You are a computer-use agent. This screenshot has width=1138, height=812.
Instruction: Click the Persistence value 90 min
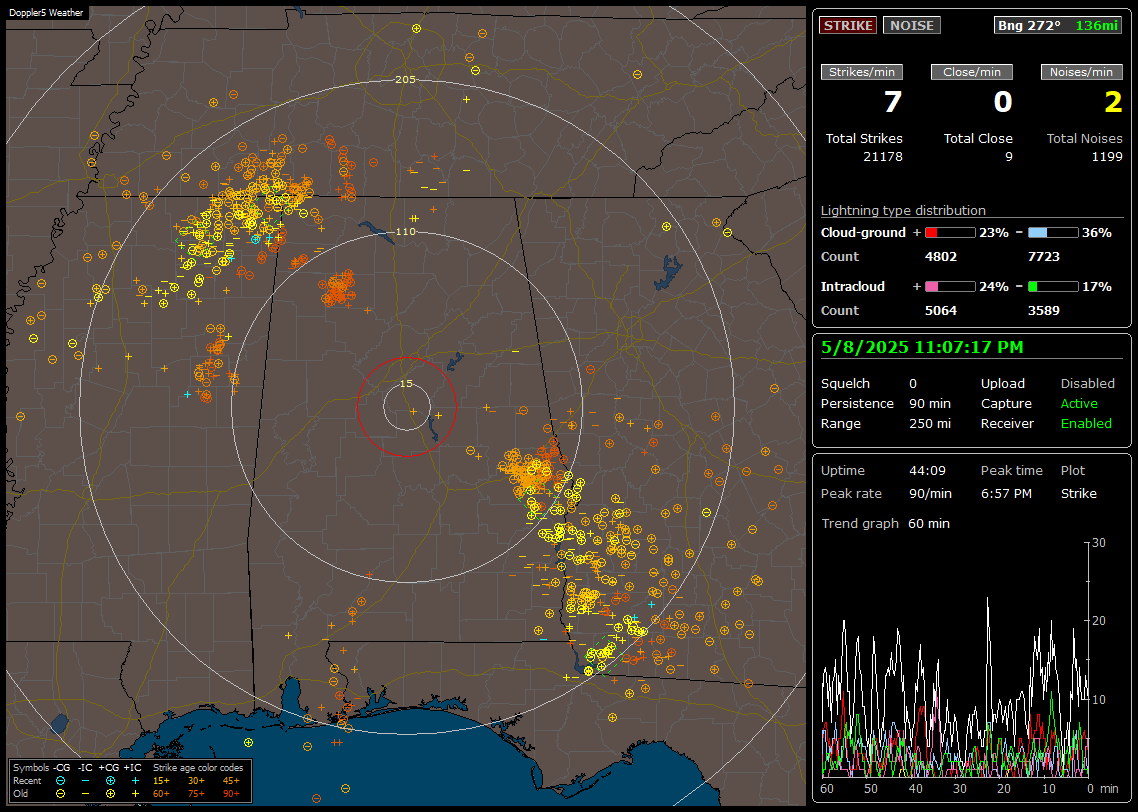[x=930, y=403]
